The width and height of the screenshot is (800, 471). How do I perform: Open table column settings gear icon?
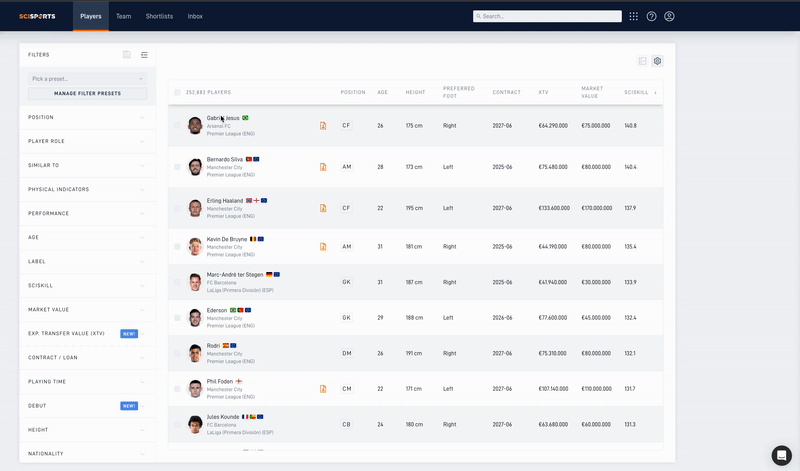tap(657, 61)
